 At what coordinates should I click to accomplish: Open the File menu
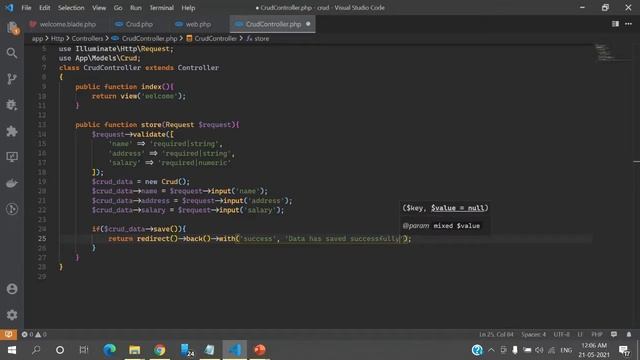click(26, 8)
